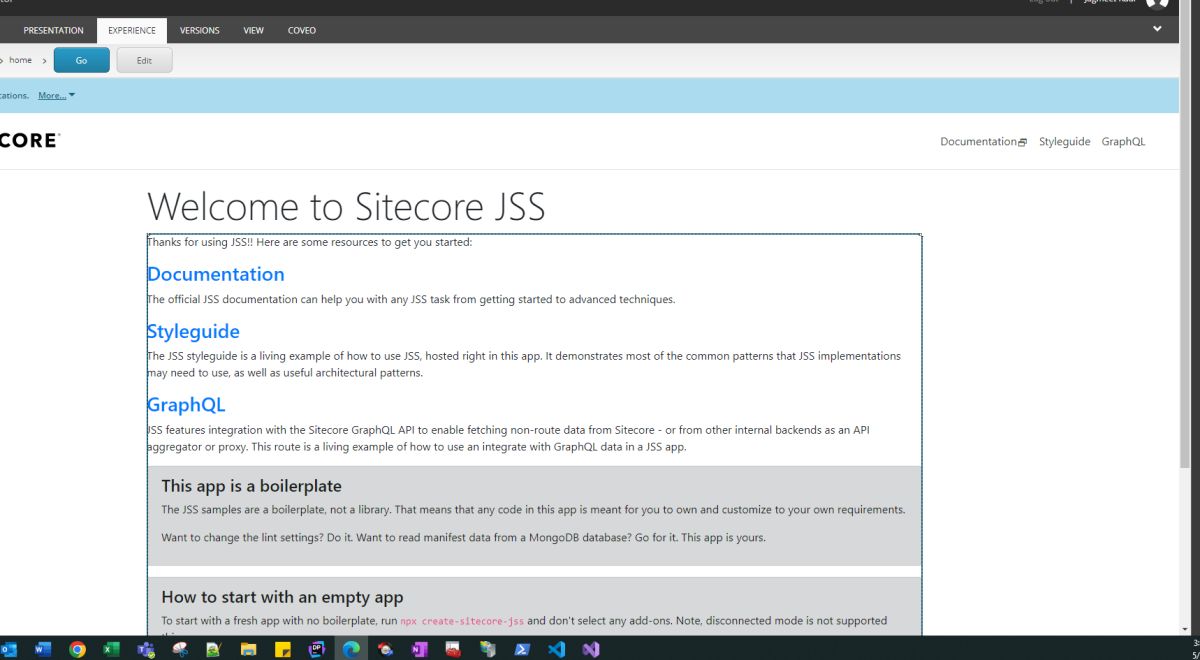Open Styleguide in the top navigation
Image resolution: width=1200 pixels, height=660 pixels.
[1064, 142]
